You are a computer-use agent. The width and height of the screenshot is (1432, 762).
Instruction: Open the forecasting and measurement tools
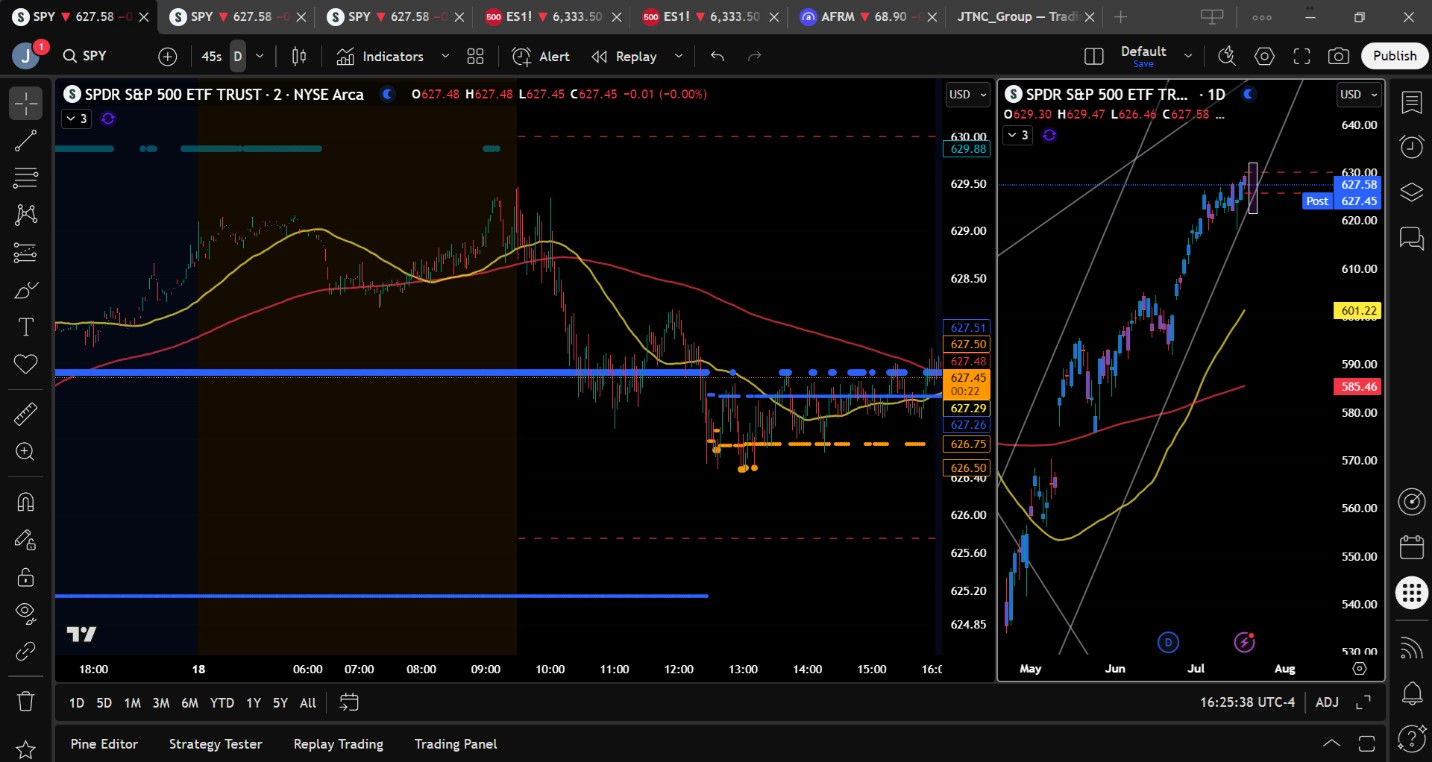click(x=26, y=253)
